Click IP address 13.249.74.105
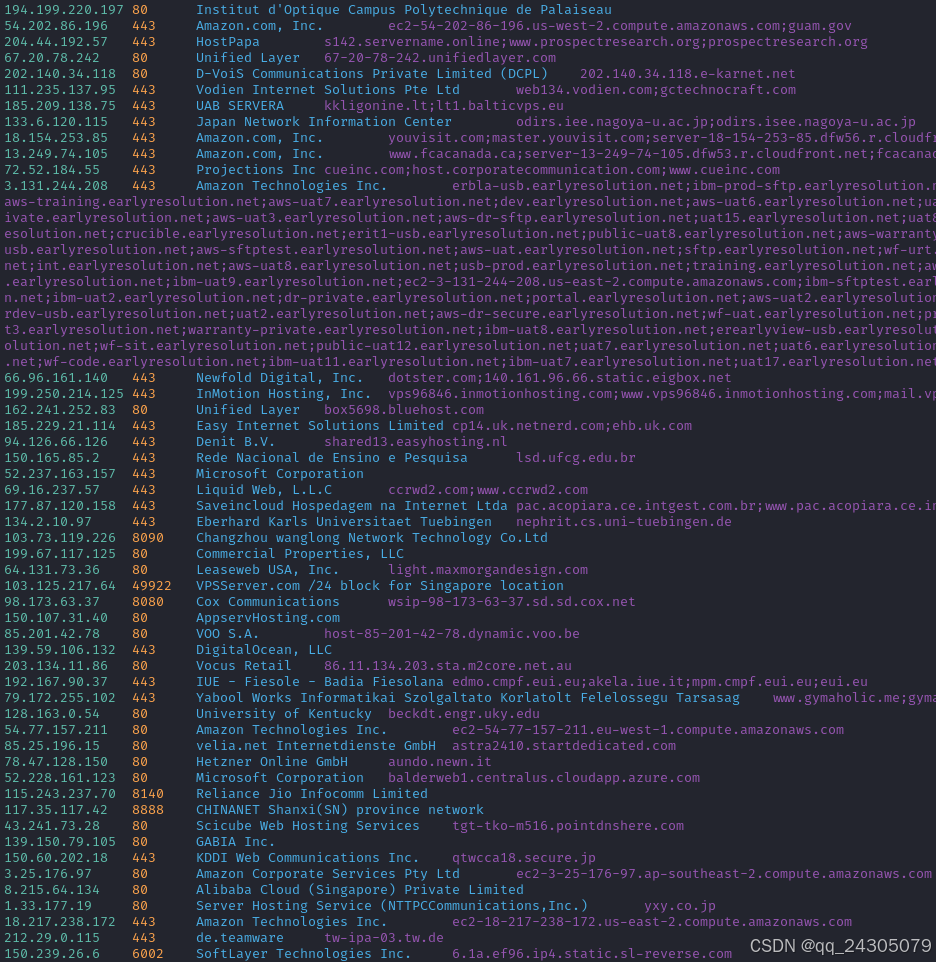This screenshot has width=936, height=962. pyautogui.click(x=56, y=153)
